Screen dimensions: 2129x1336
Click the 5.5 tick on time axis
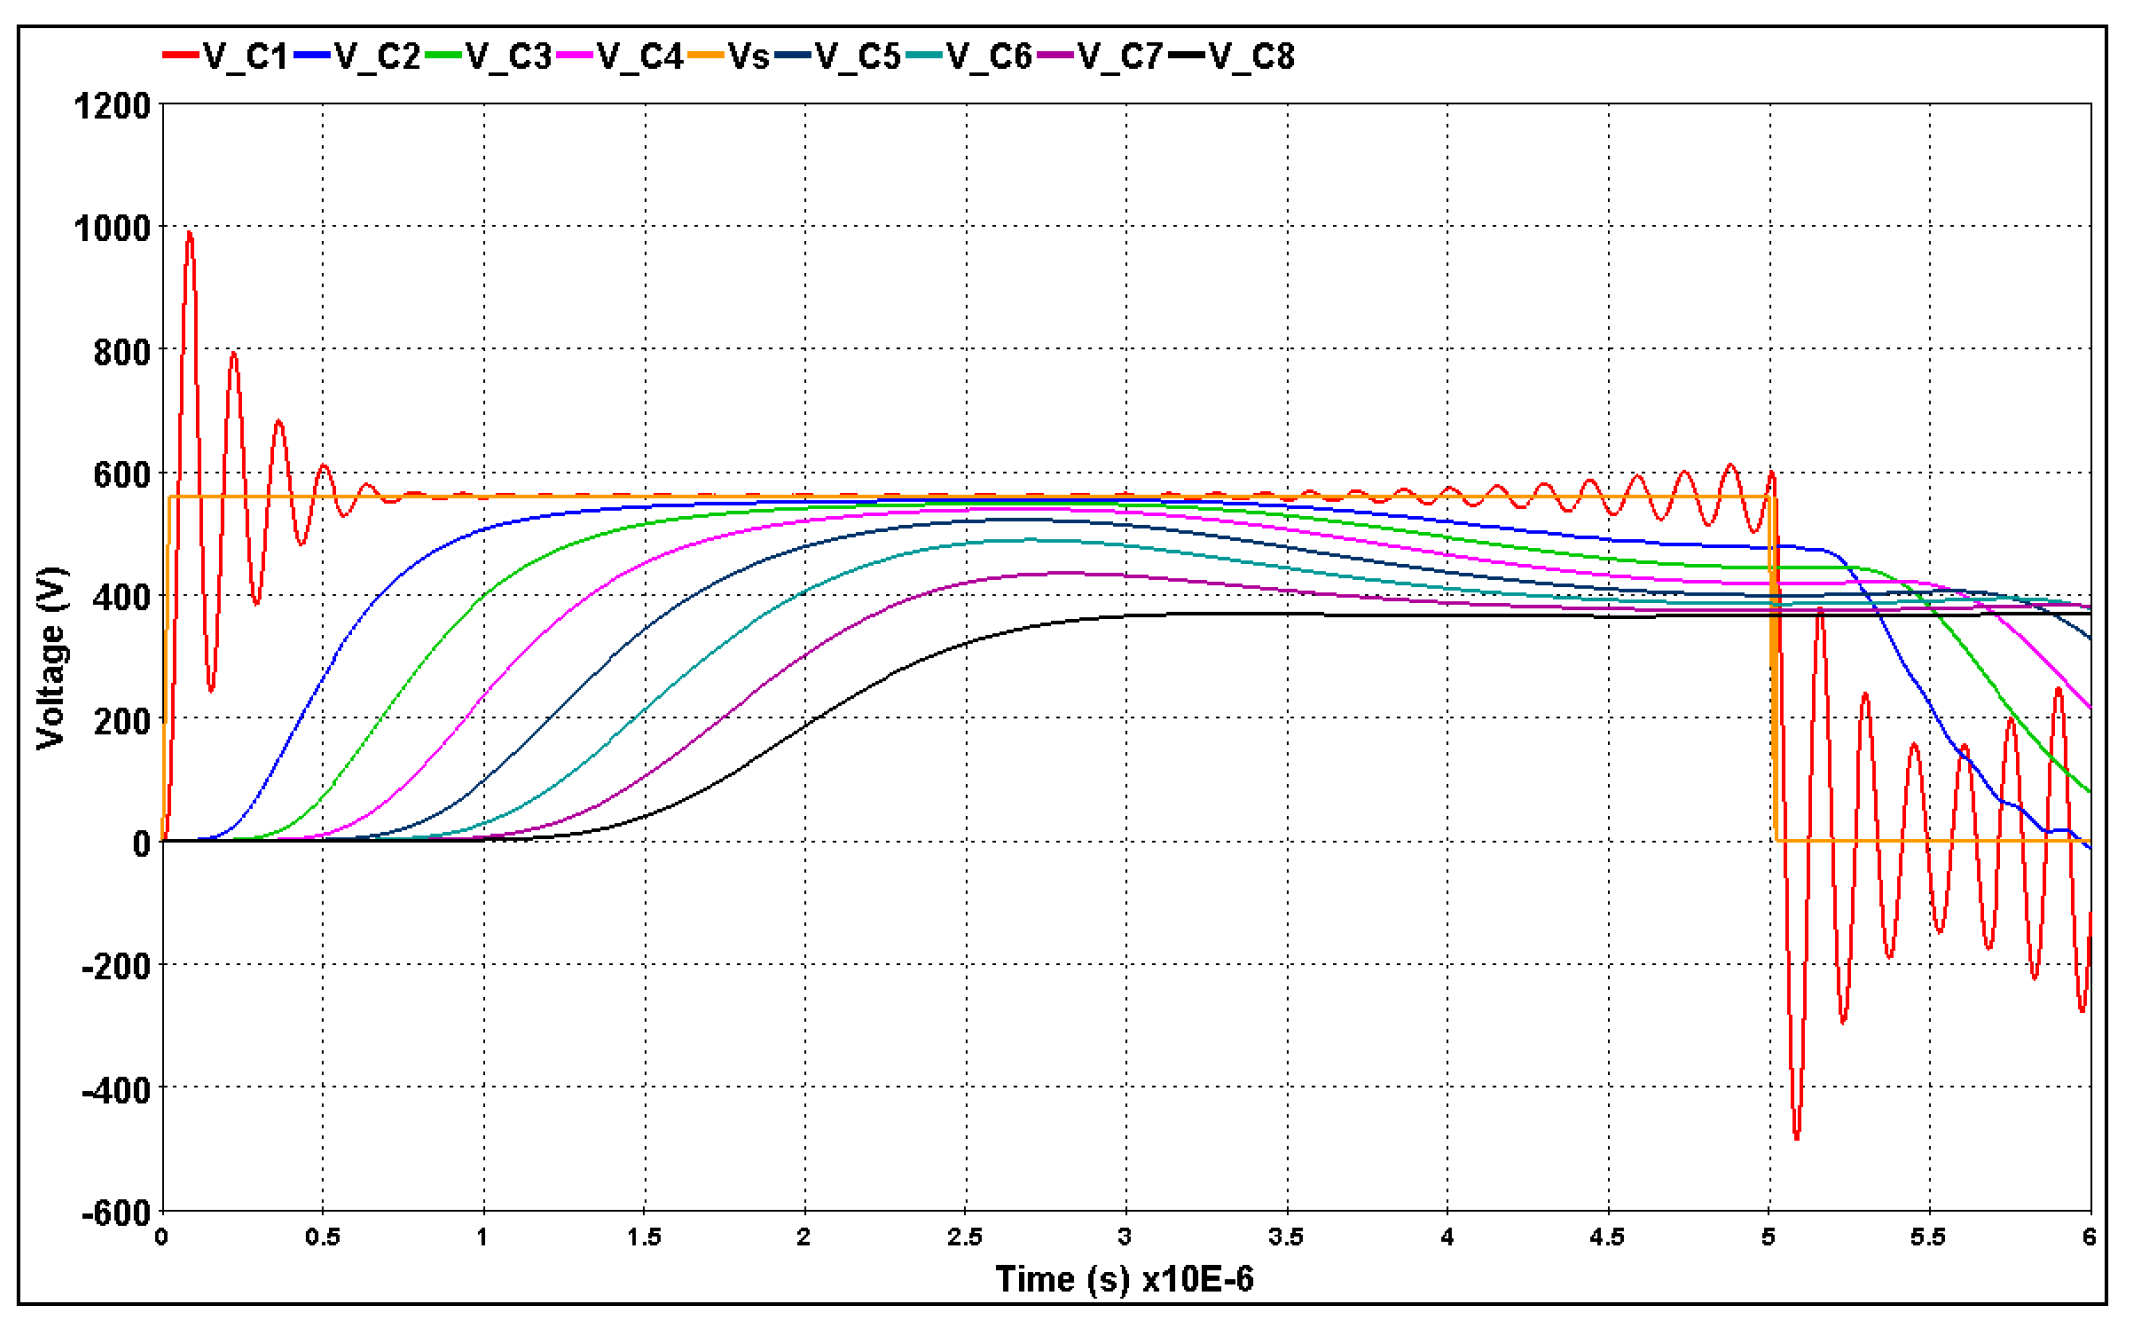[x=1928, y=1238]
